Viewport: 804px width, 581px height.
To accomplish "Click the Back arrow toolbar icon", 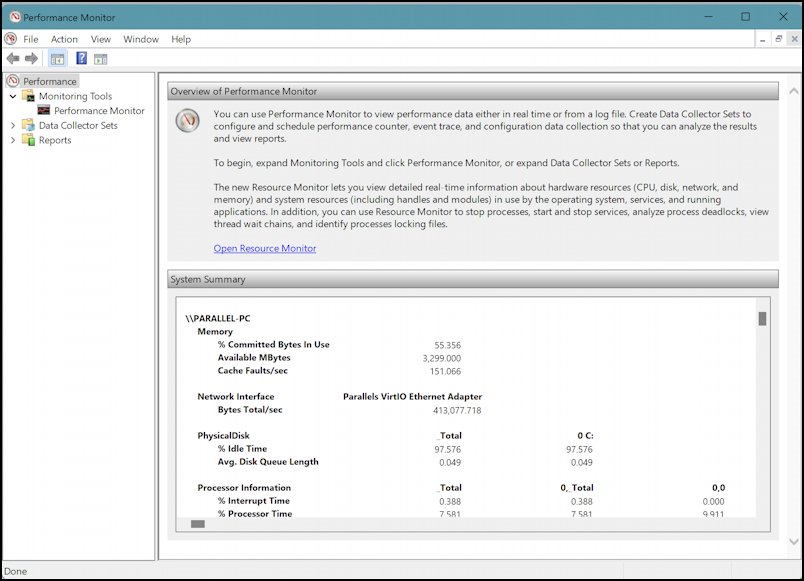I will (13, 59).
